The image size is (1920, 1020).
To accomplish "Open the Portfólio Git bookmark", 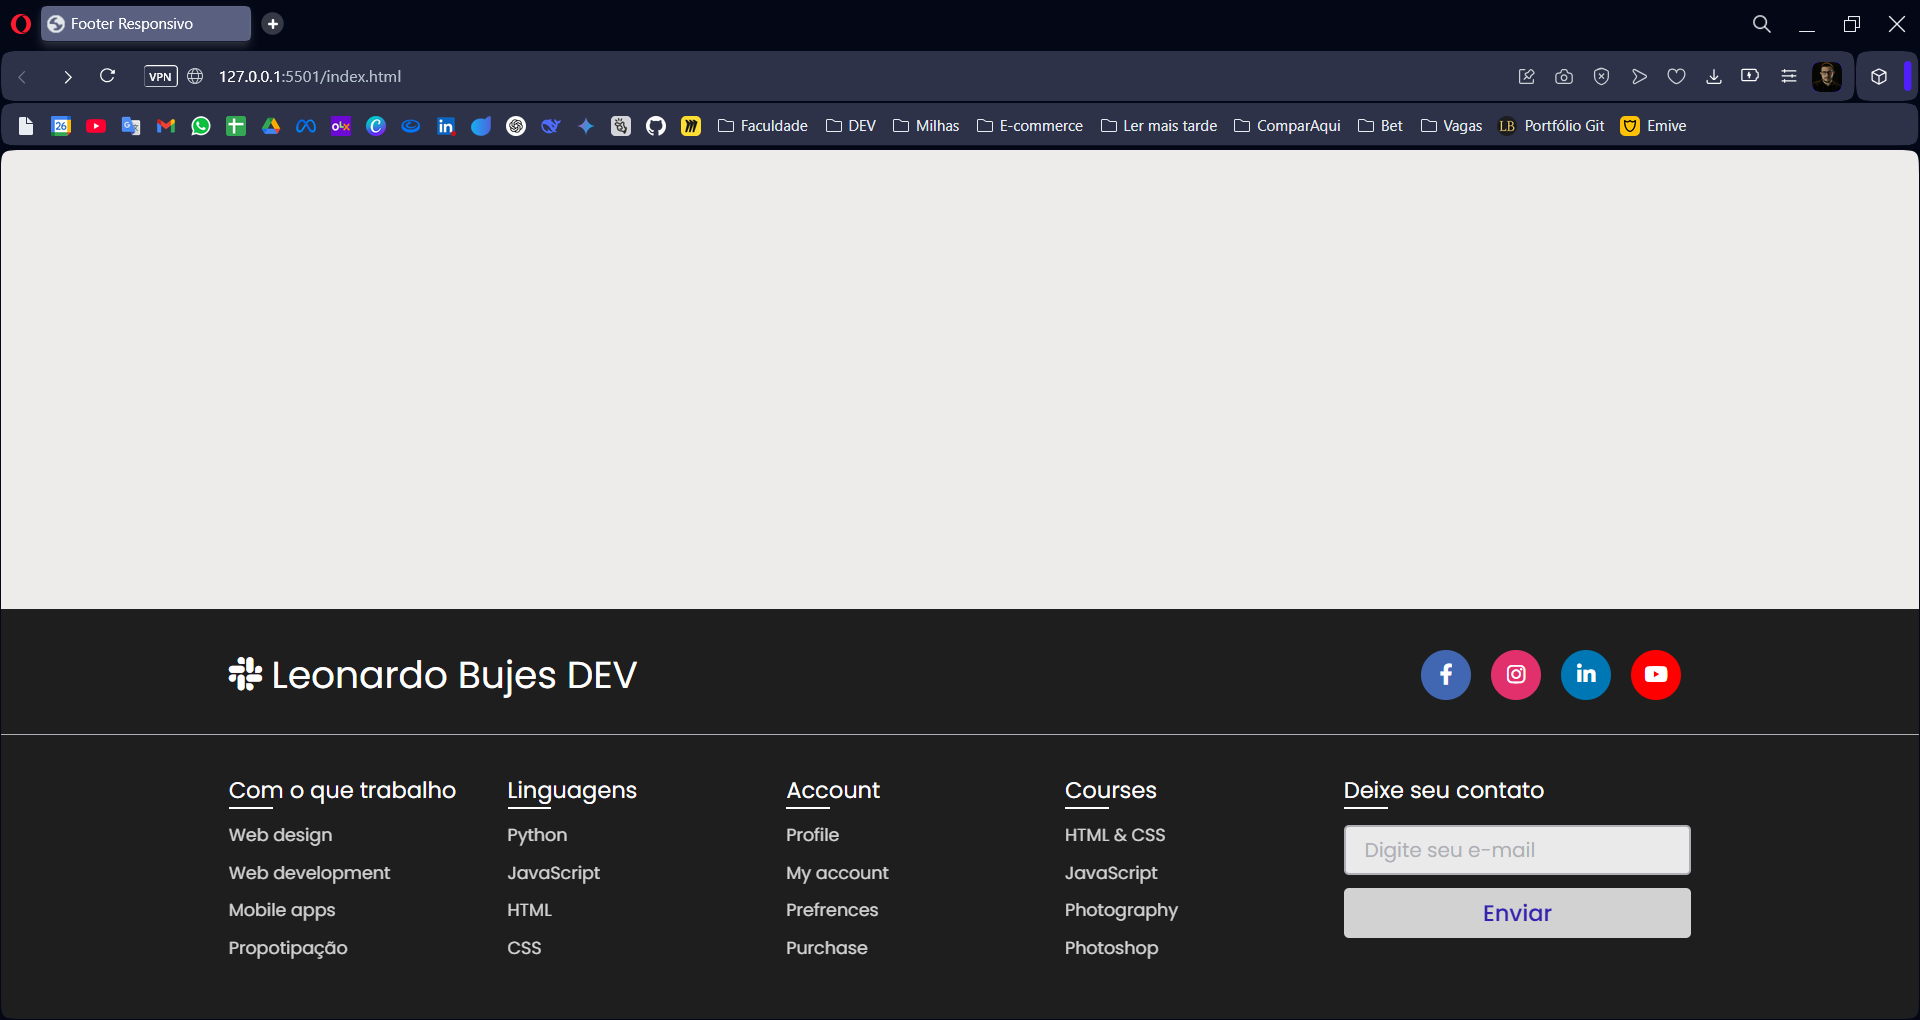I will pyautogui.click(x=1551, y=126).
